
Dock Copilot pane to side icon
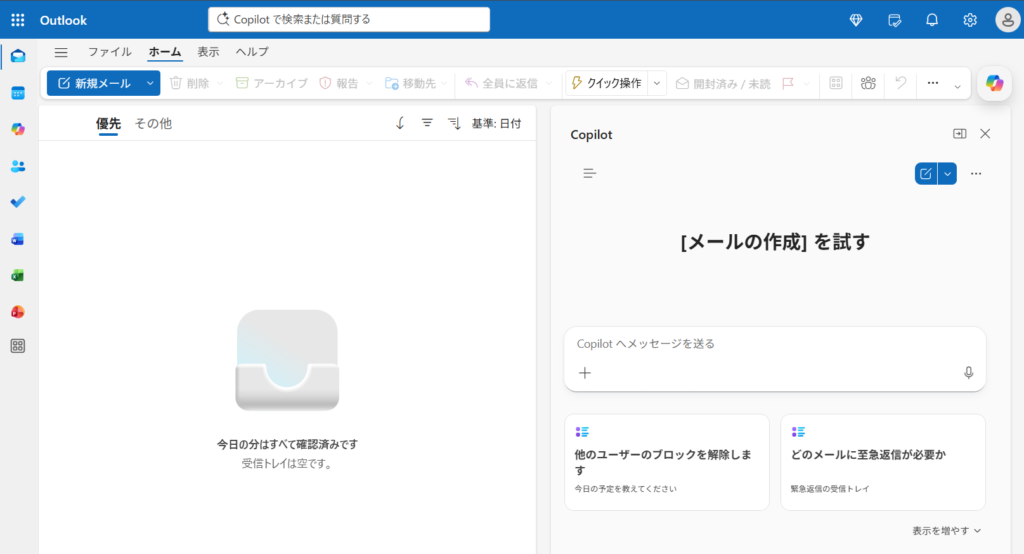(959, 133)
